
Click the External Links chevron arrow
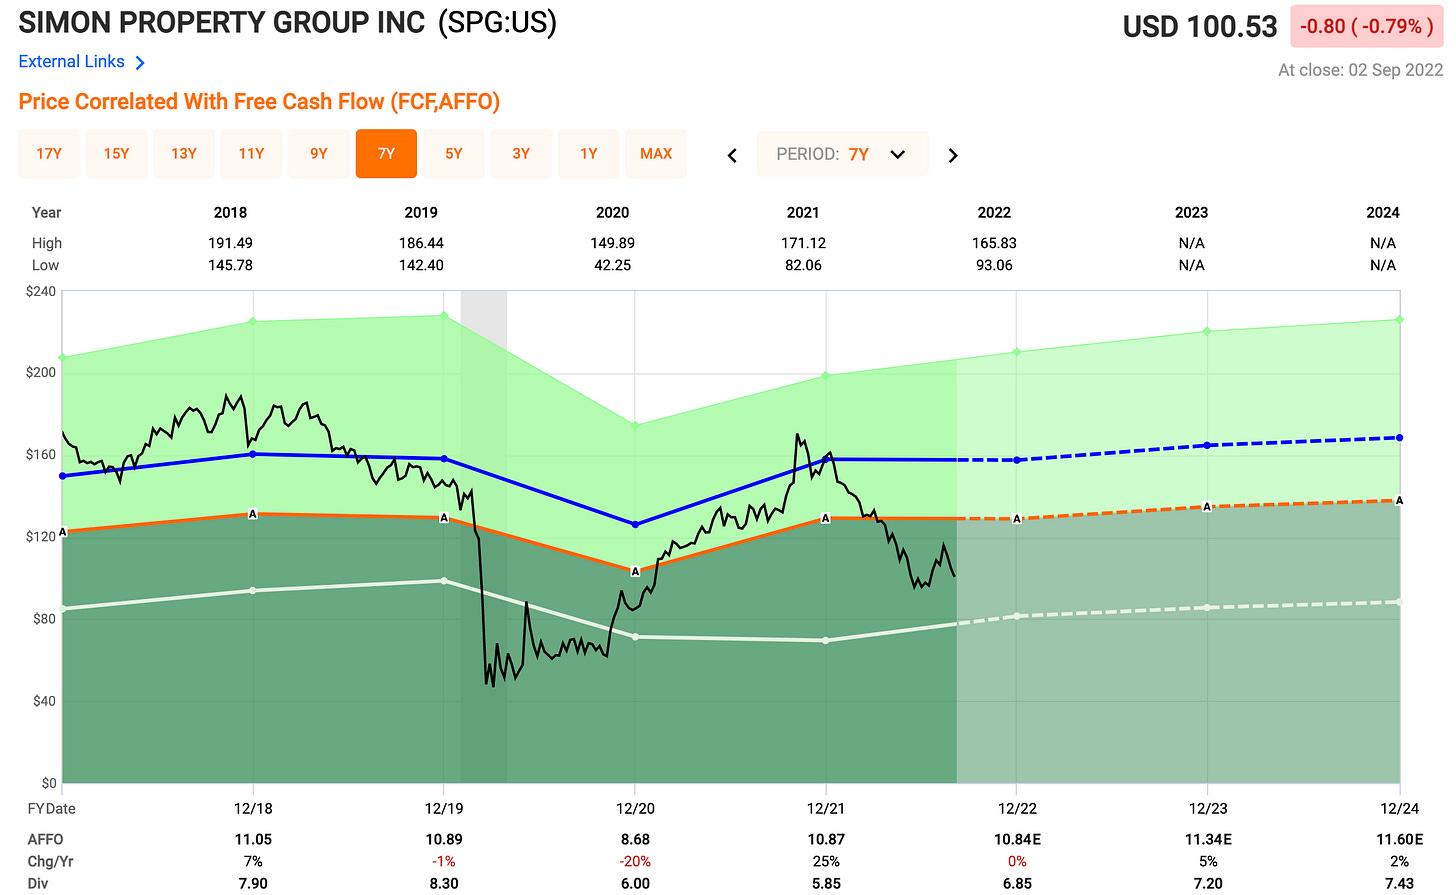coord(140,63)
